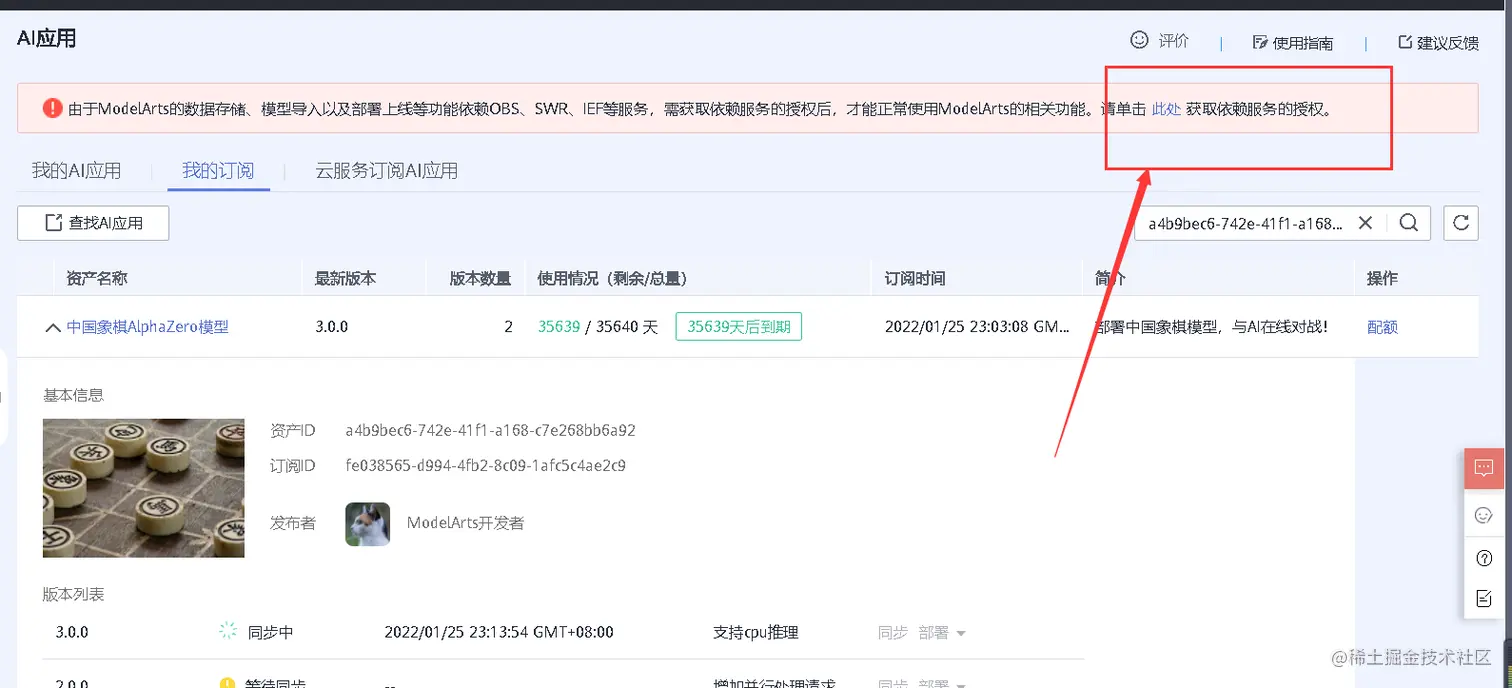
Task: Clear the search box with the X icon
Action: (x=1365, y=223)
